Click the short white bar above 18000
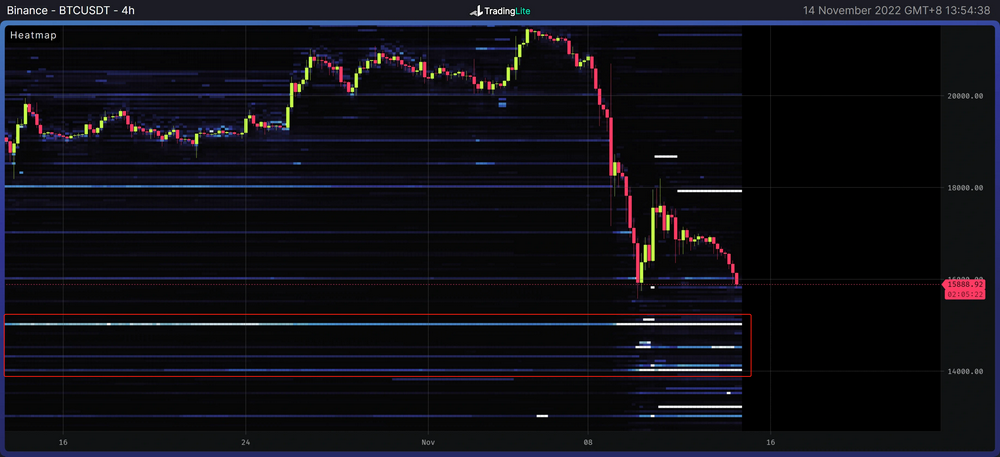 [666, 157]
